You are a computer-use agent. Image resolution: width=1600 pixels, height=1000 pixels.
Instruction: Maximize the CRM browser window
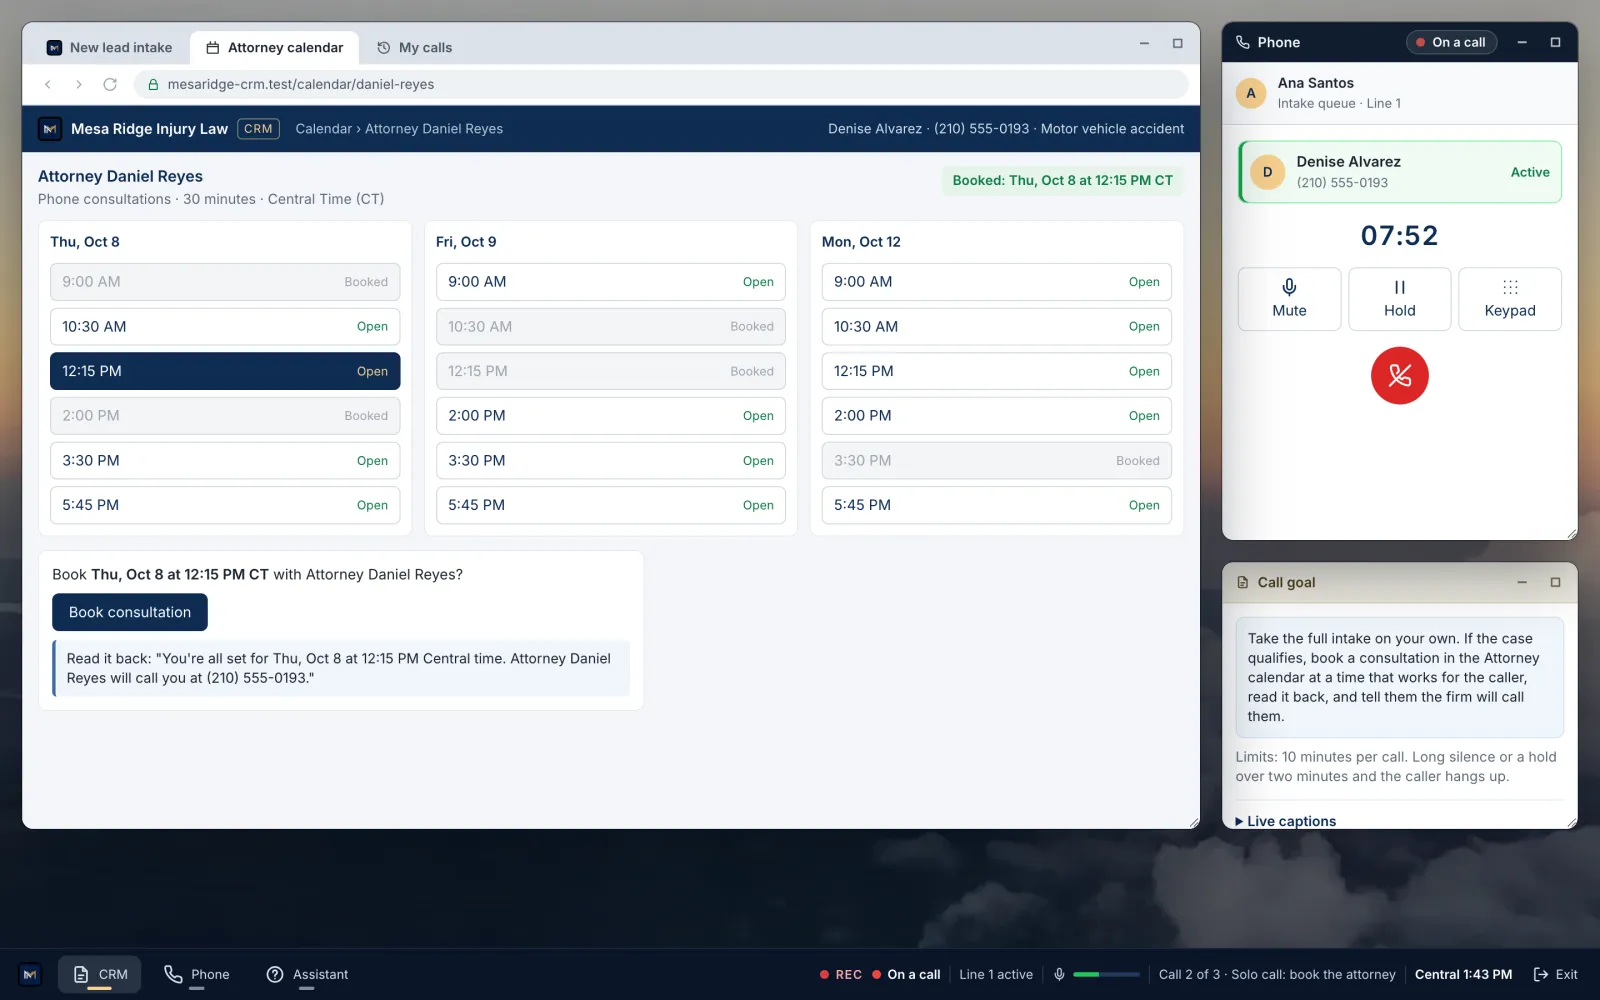click(x=1177, y=43)
